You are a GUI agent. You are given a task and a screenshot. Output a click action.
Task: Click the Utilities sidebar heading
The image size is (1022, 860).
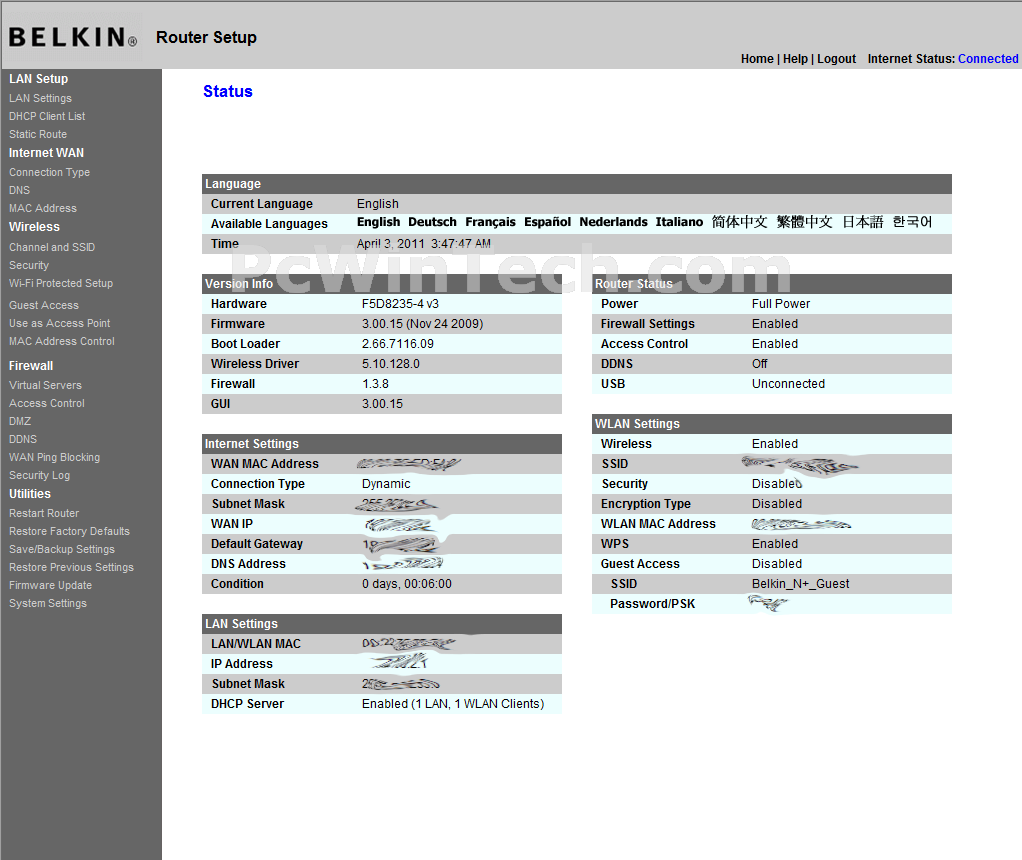click(29, 494)
